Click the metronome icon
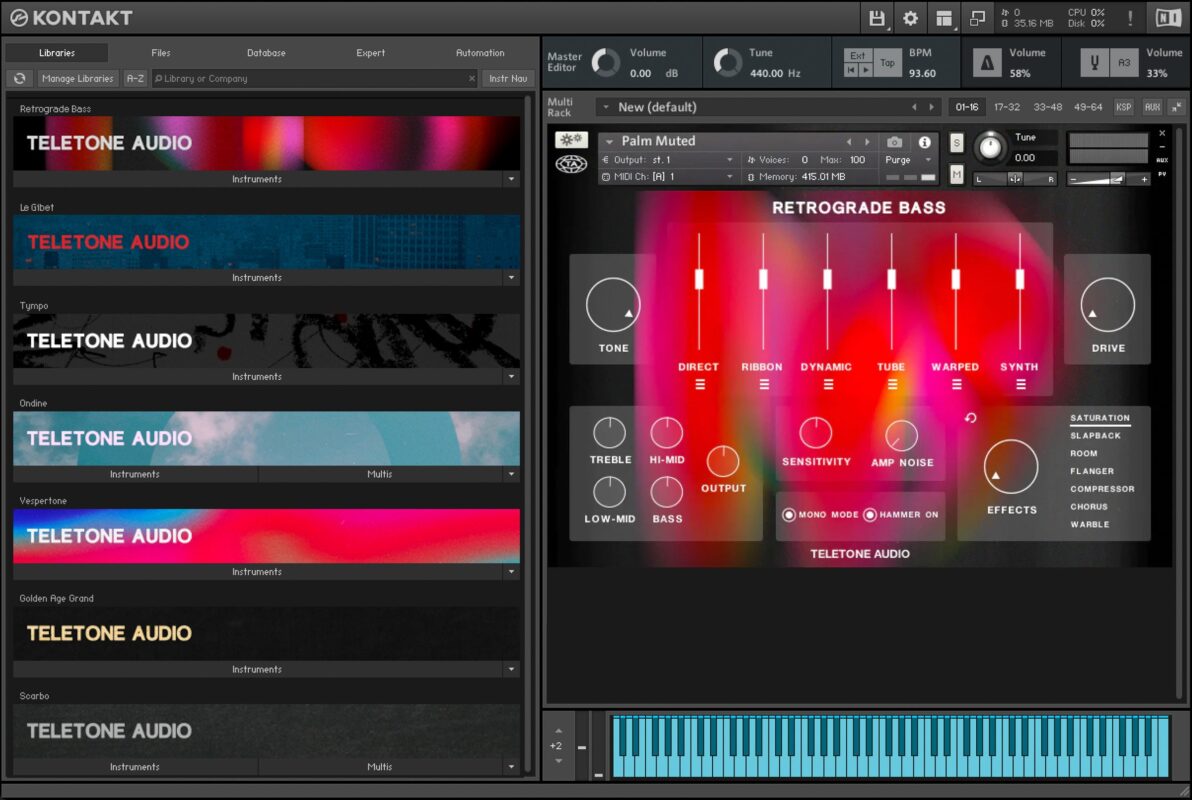The height and width of the screenshot is (800, 1192). click(x=988, y=63)
